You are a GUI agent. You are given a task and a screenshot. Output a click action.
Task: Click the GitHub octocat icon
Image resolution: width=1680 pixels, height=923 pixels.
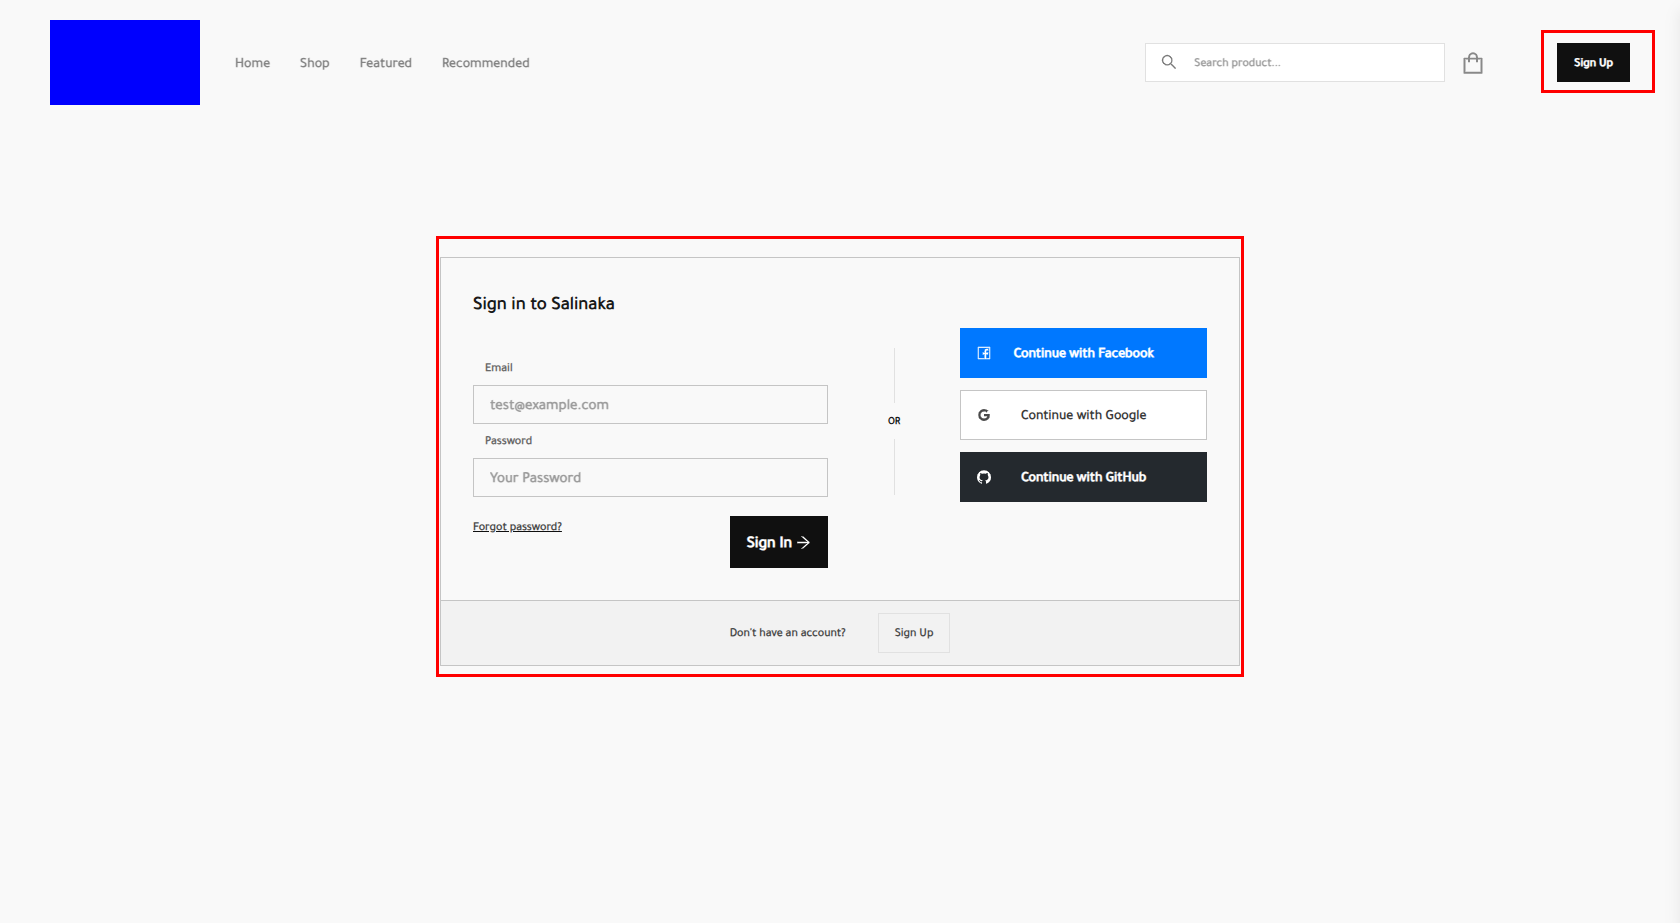(984, 477)
